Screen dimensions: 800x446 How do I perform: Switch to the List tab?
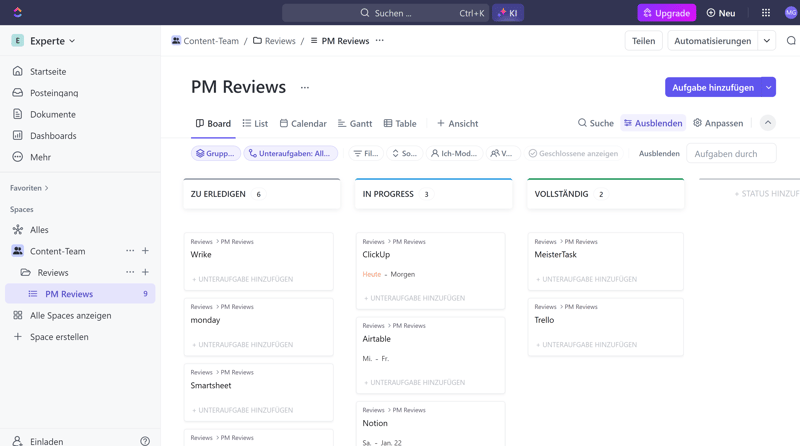[255, 123]
